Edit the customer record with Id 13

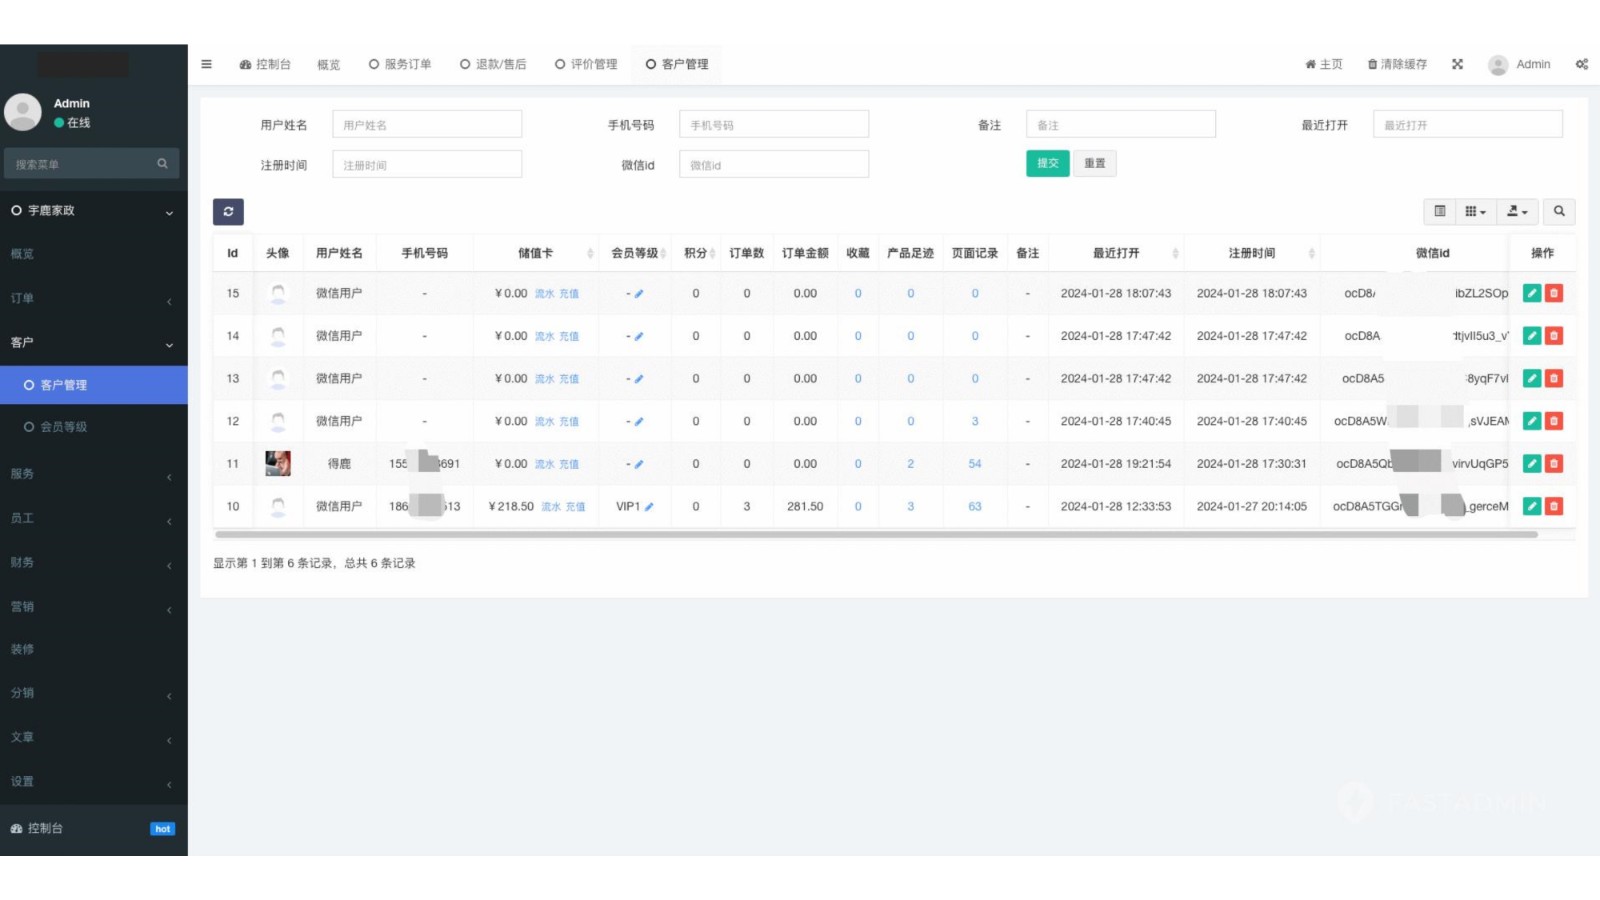pos(1531,378)
